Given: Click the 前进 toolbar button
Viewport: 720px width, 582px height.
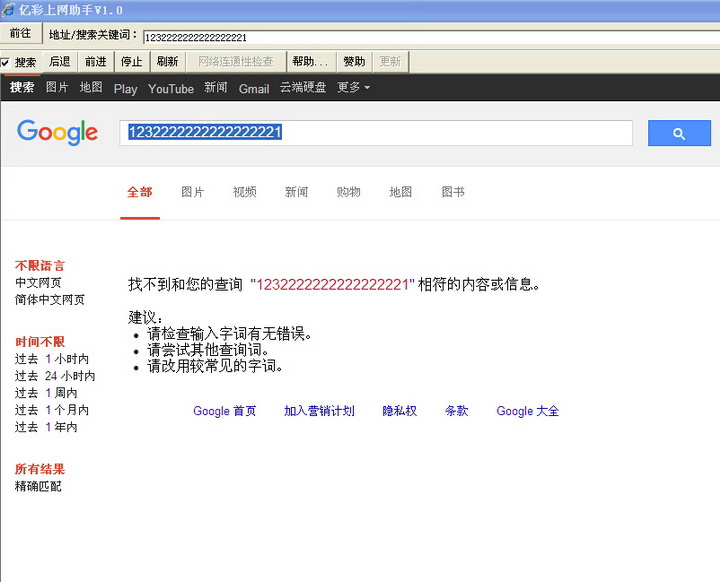Looking at the screenshot, I should click(x=96, y=62).
